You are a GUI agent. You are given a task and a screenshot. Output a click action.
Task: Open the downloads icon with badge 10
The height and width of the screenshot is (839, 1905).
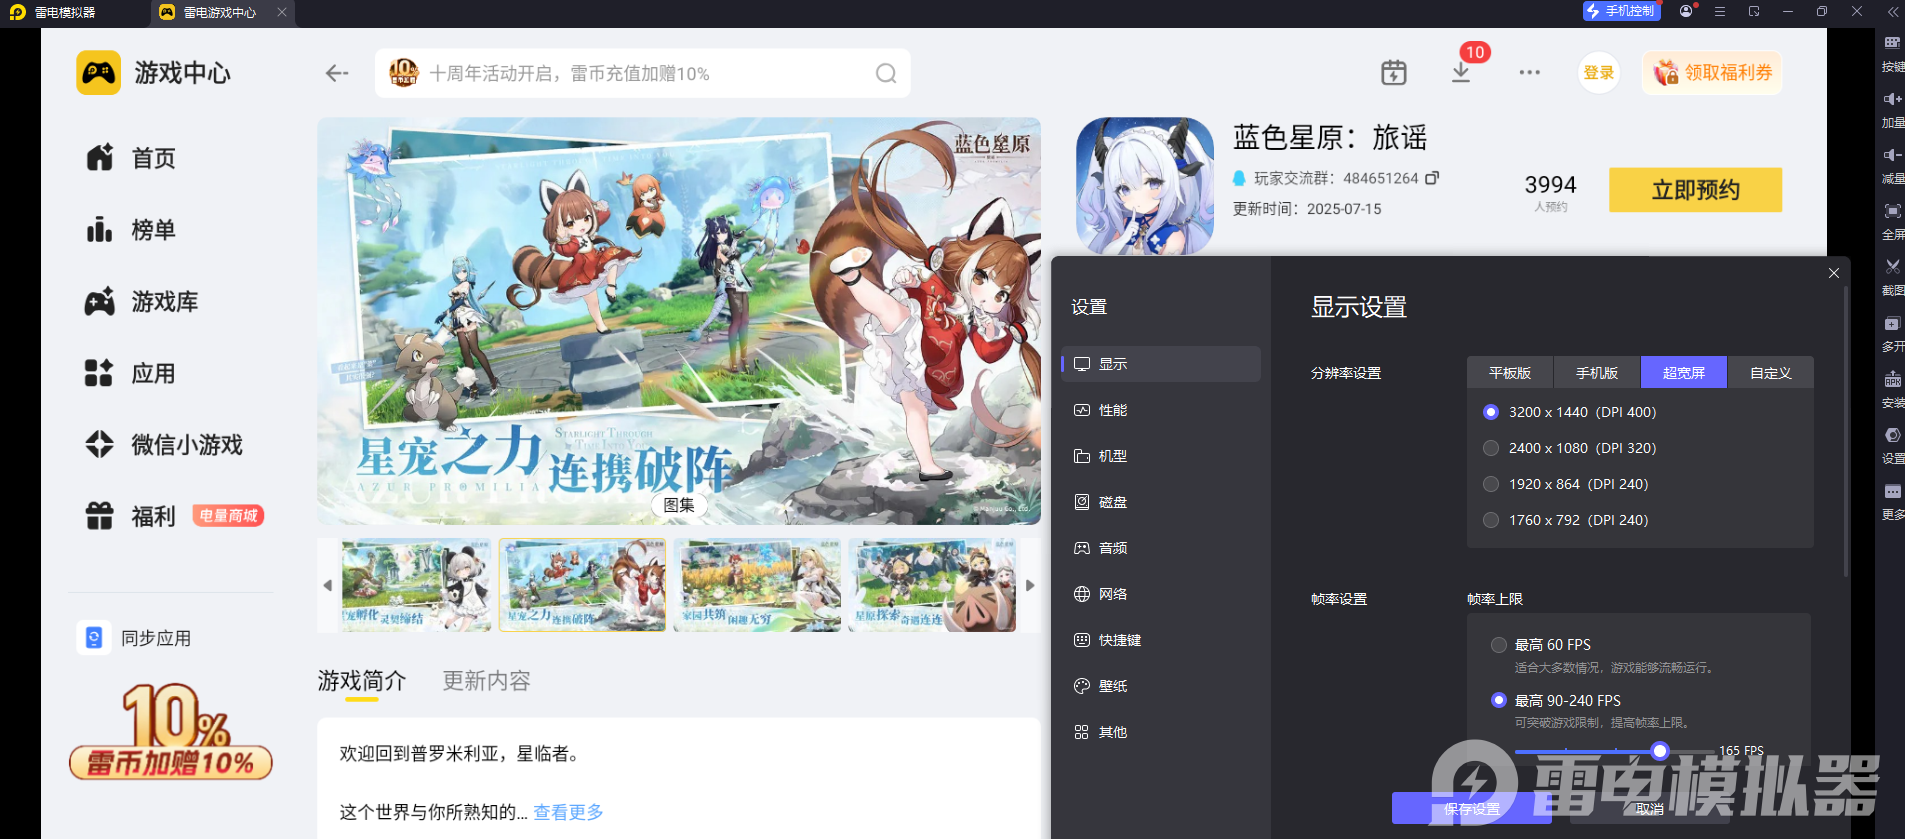click(x=1461, y=72)
